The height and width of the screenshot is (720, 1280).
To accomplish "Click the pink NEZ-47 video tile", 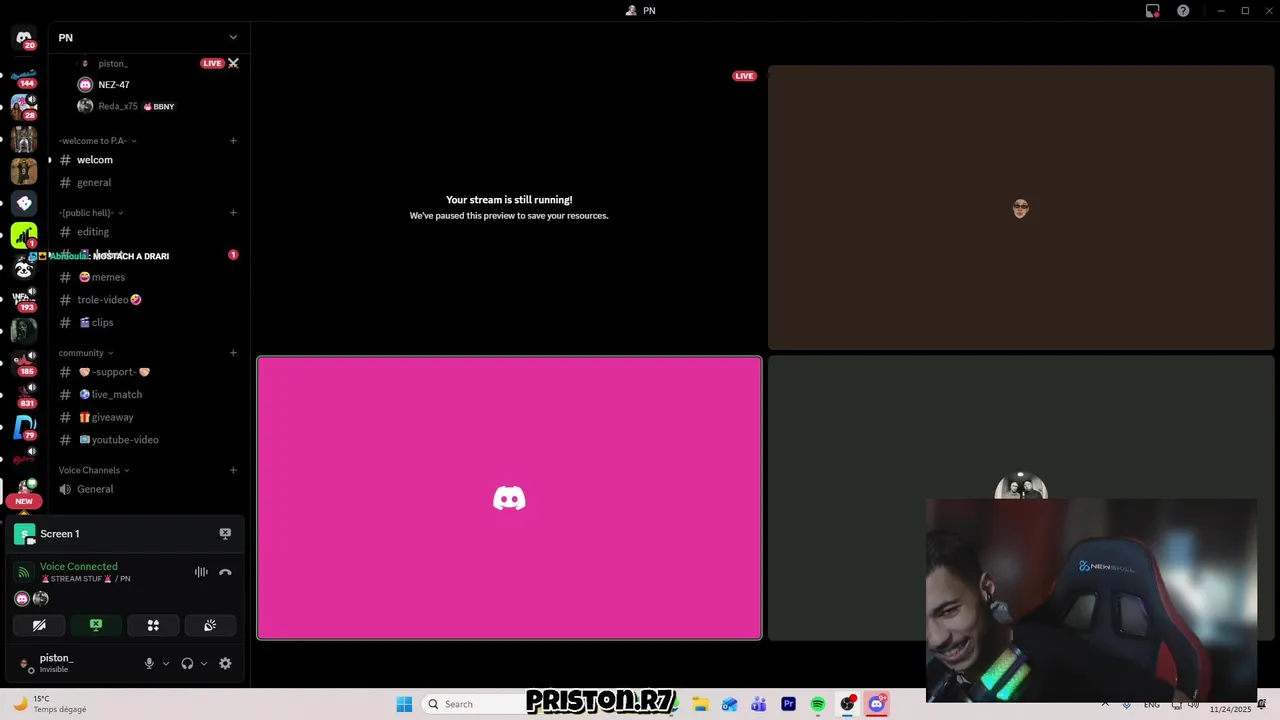I will 509,498.
